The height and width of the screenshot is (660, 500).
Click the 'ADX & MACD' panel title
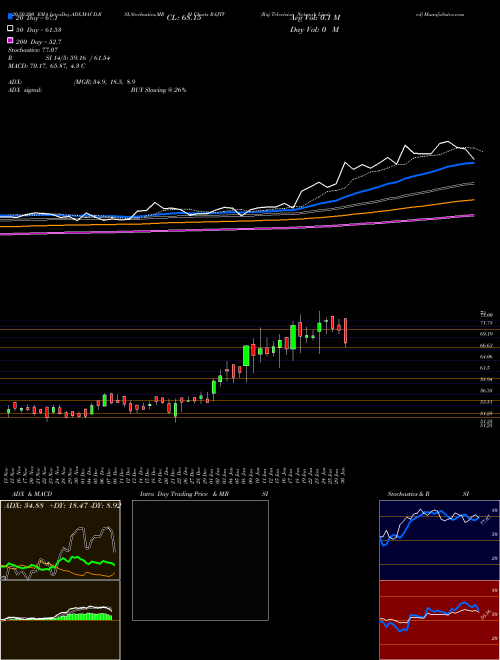point(32,494)
